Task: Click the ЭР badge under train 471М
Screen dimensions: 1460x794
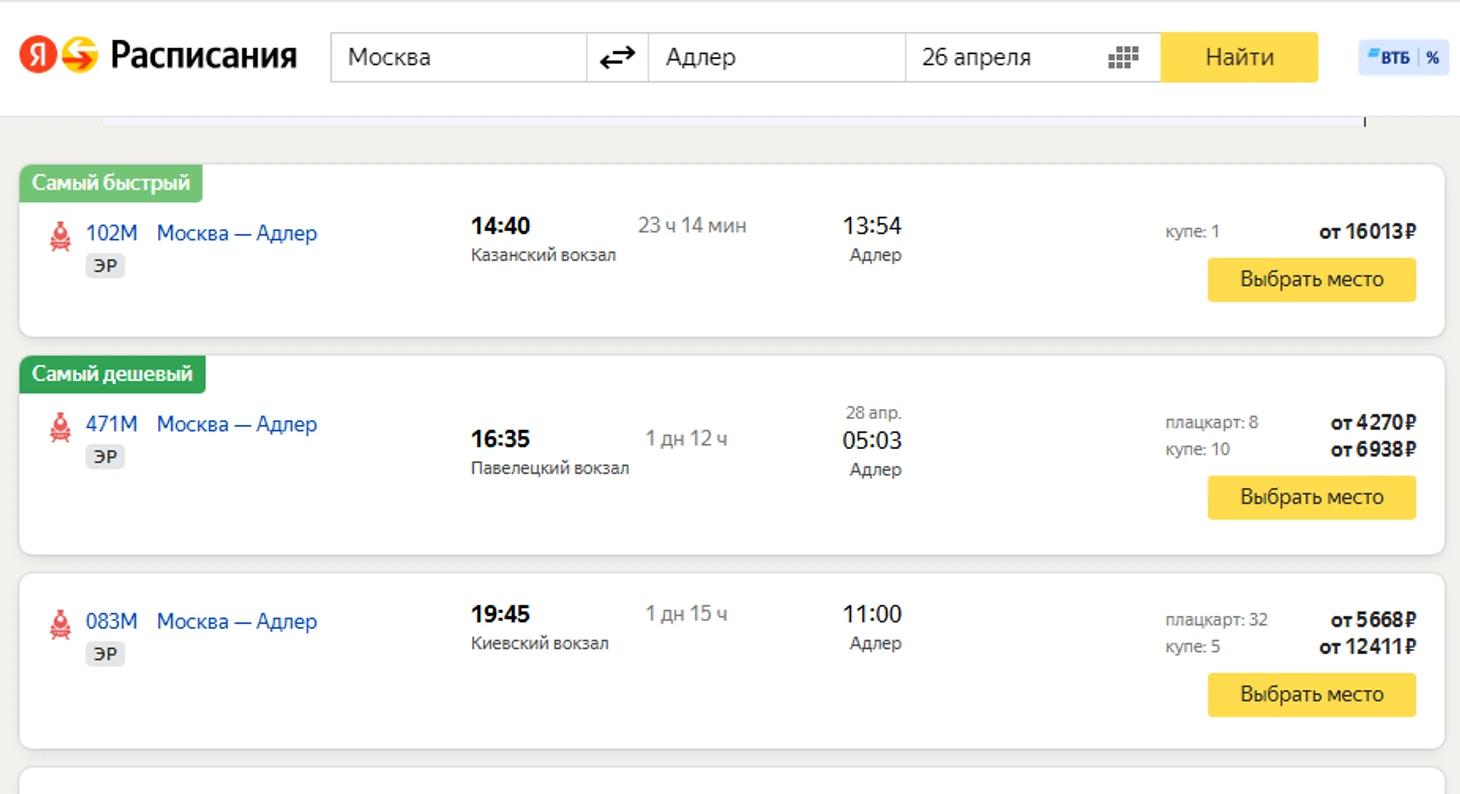Action: click(105, 457)
